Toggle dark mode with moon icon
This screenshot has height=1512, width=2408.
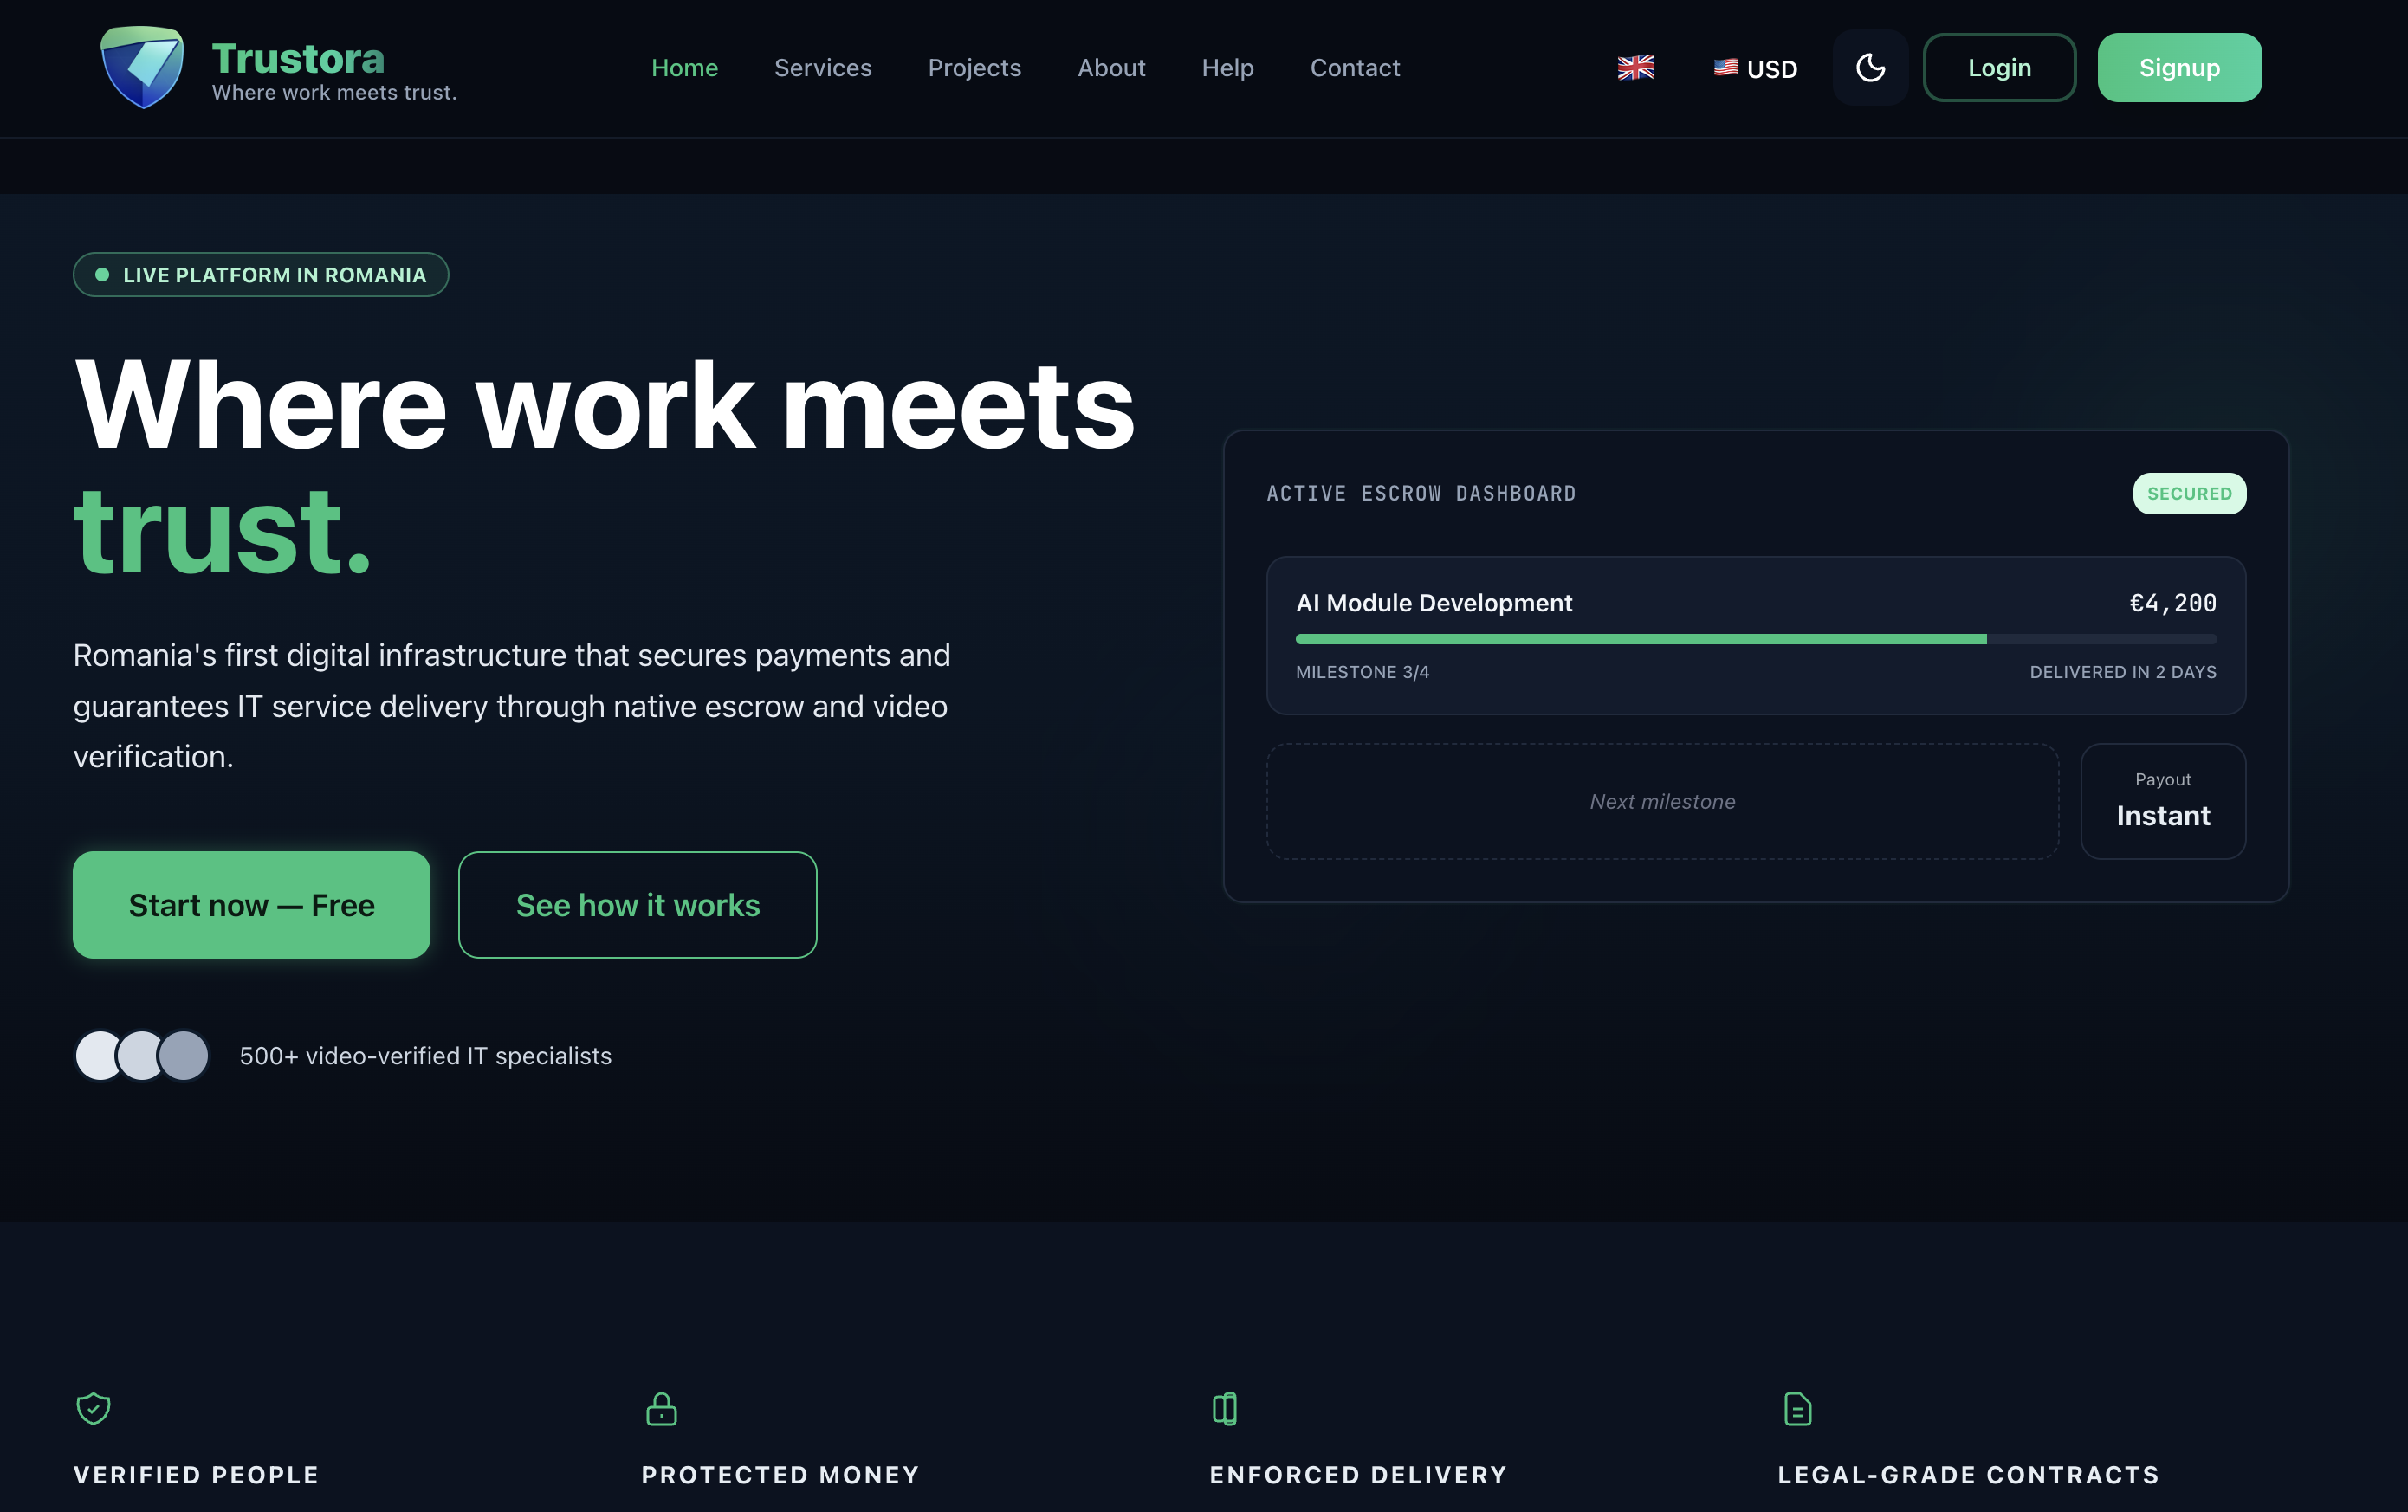pyautogui.click(x=1870, y=67)
